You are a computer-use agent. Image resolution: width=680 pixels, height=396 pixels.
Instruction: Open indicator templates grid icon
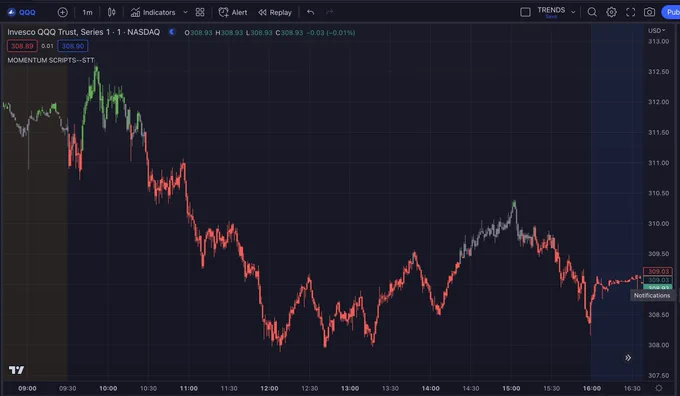pyautogui.click(x=200, y=12)
